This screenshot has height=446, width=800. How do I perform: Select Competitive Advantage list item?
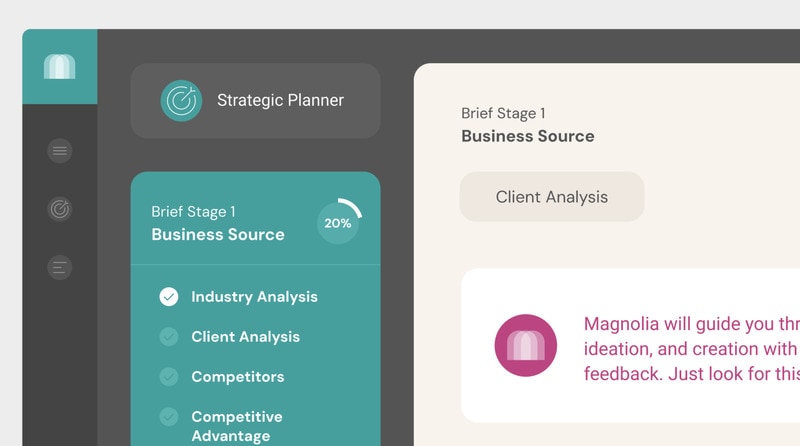point(237,426)
